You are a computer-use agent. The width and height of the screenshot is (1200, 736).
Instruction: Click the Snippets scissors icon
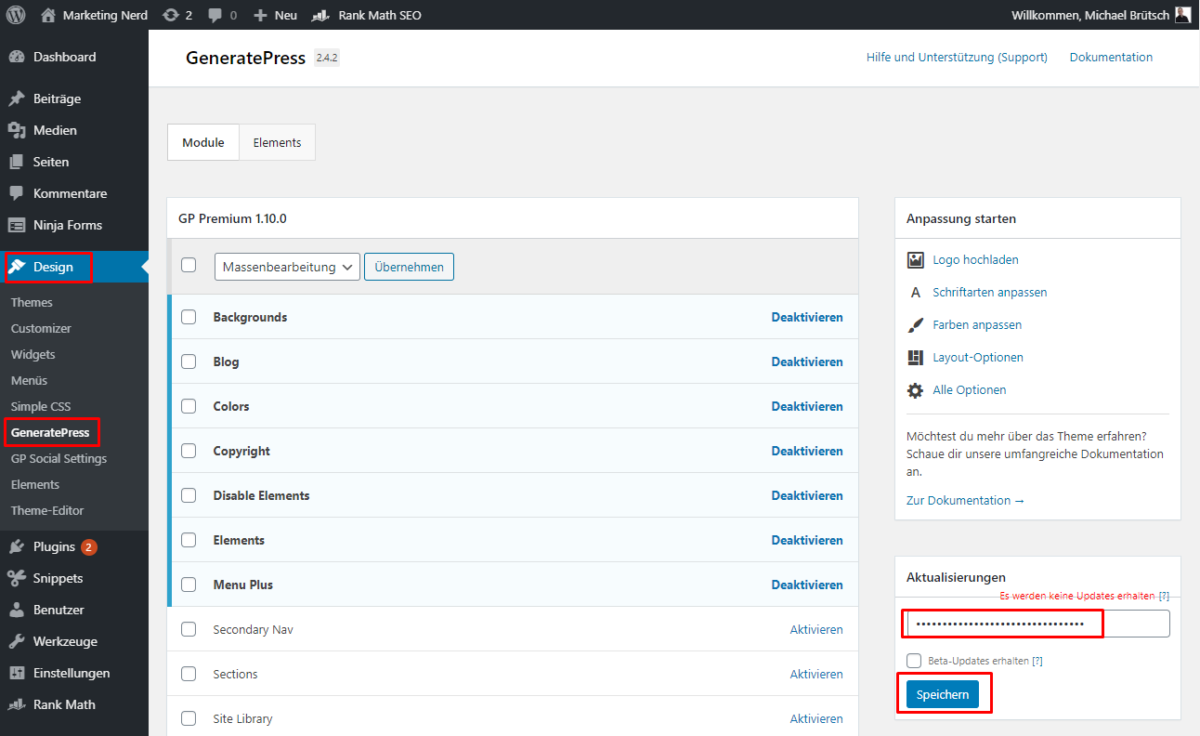[16, 578]
